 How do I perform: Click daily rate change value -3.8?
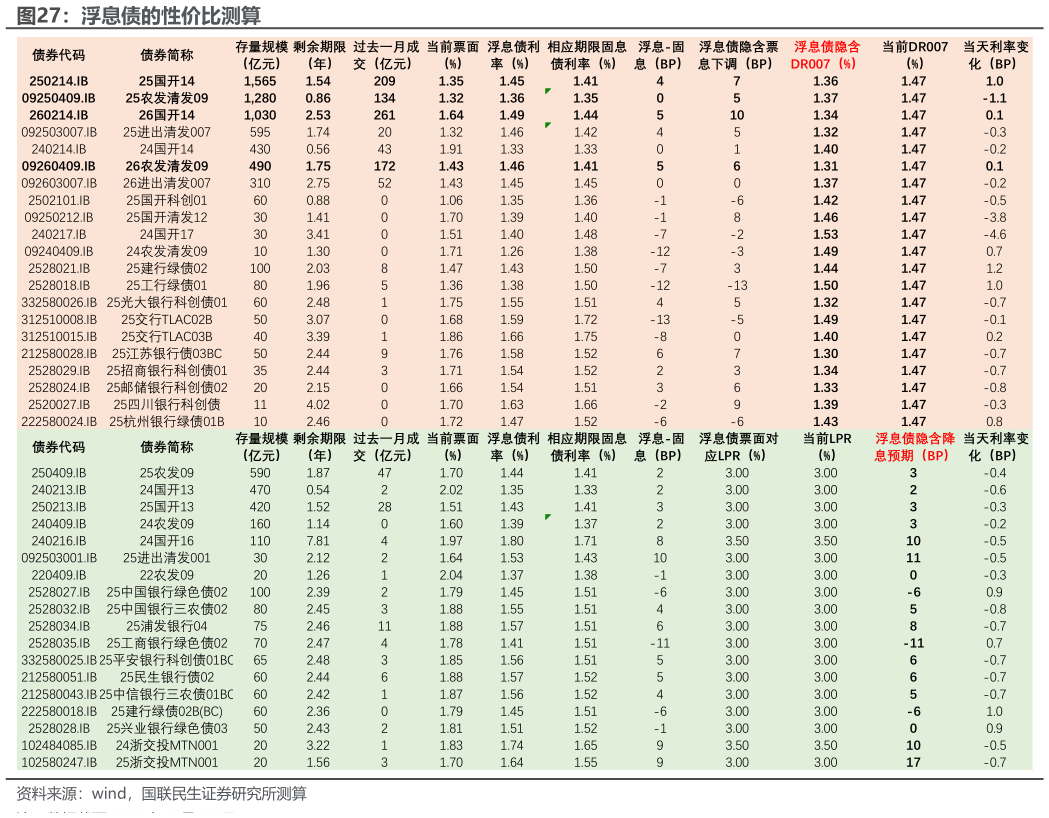(995, 217)
